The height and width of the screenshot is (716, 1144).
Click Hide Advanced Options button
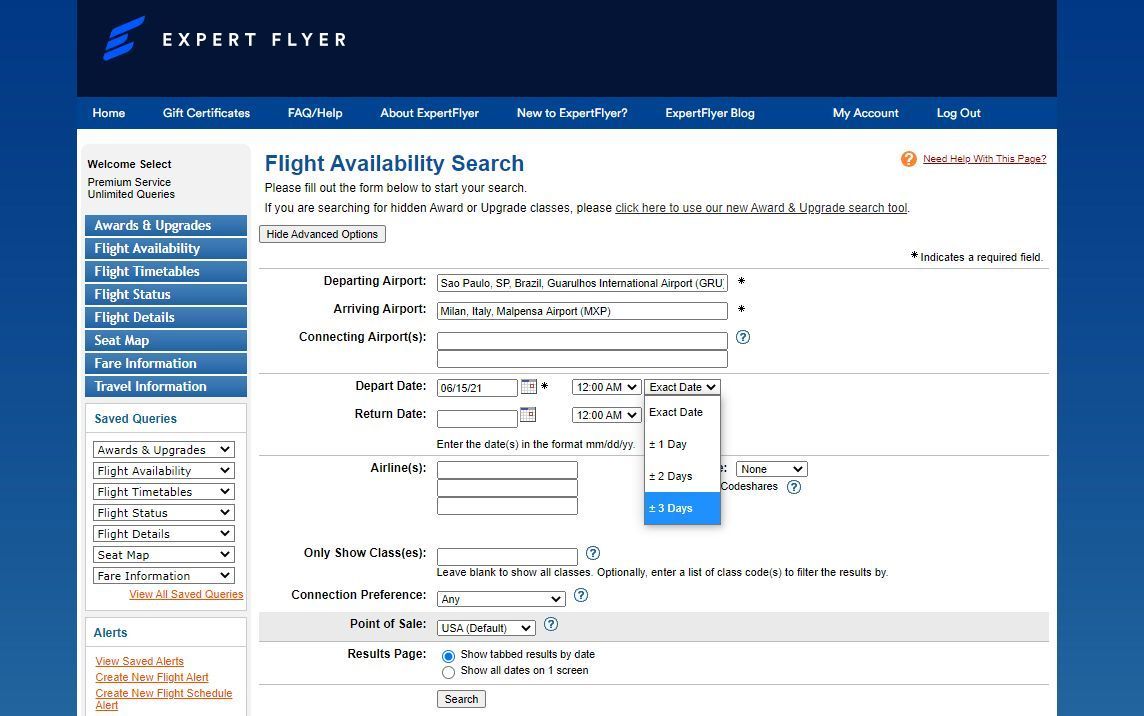tap(322, 234)
